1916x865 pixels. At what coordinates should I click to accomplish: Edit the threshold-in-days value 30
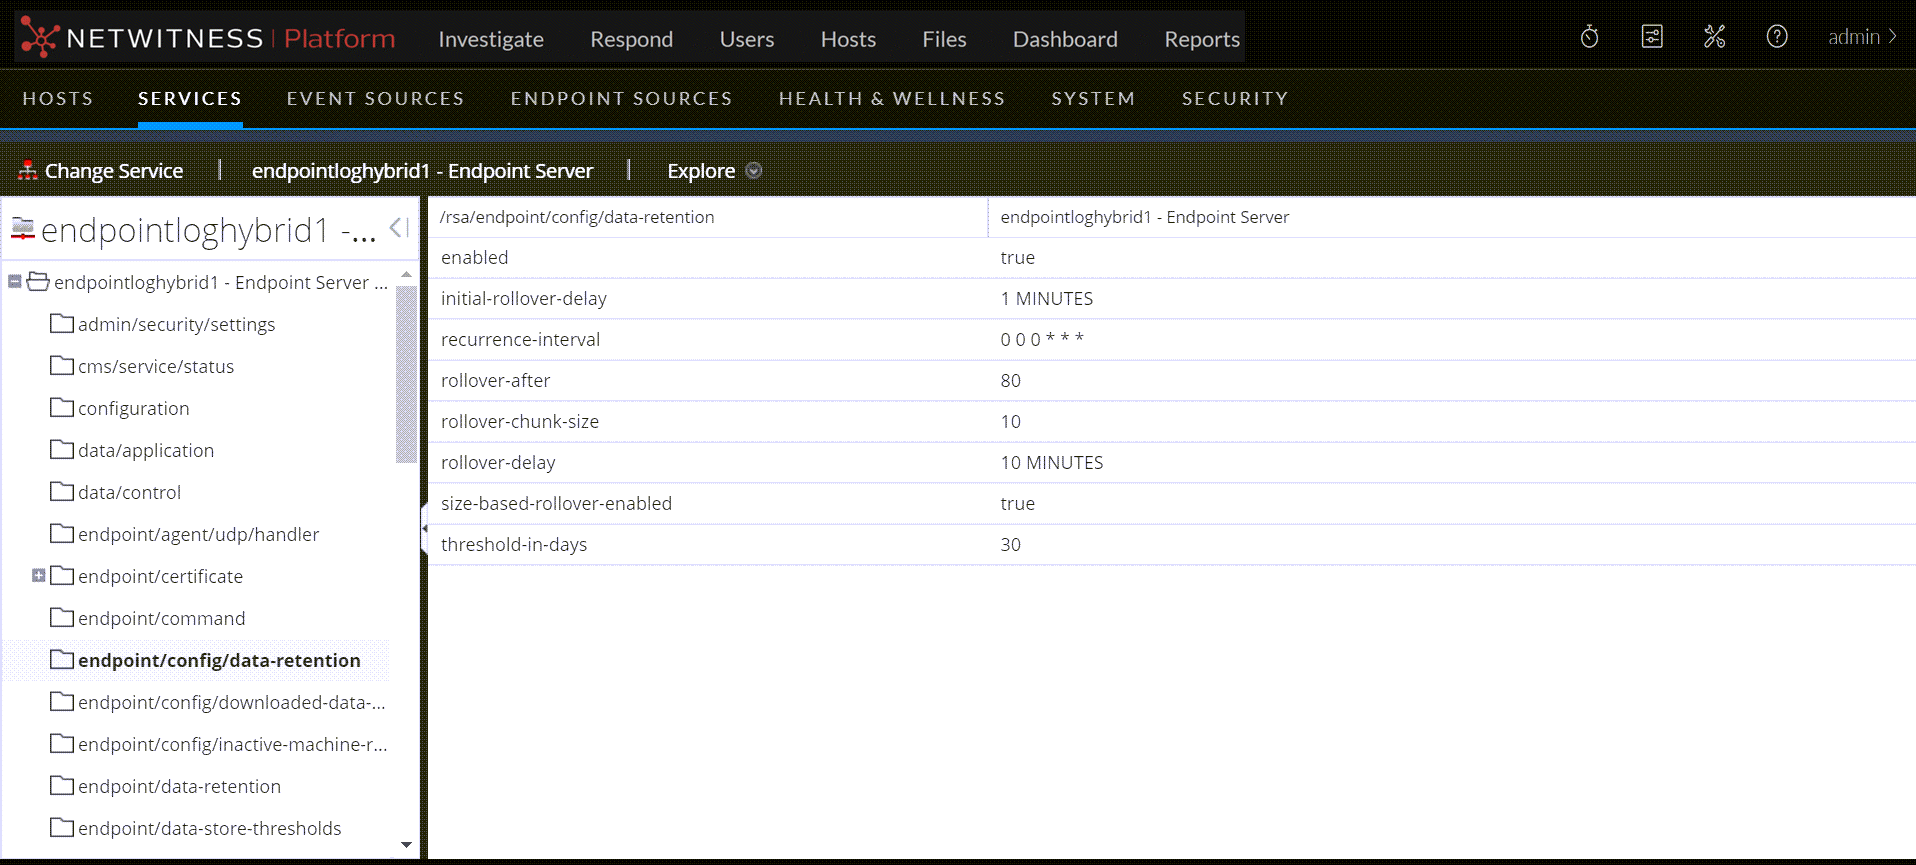(1010, 545)
